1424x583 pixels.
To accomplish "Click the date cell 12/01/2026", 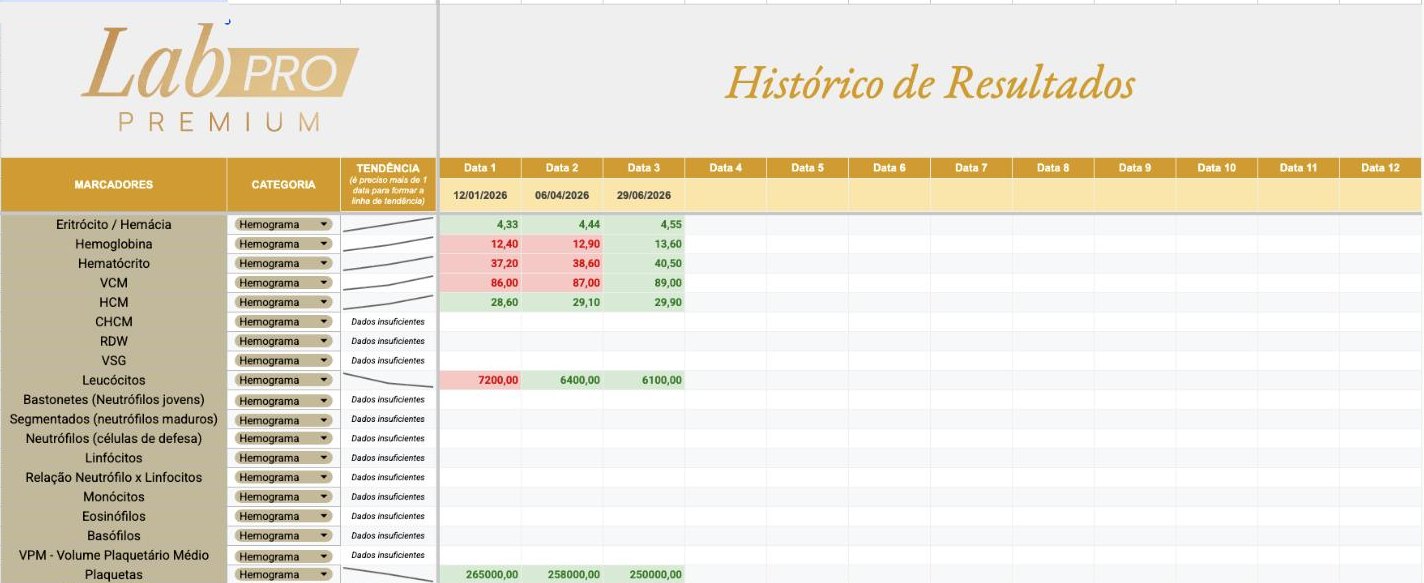I will (480, 195).
